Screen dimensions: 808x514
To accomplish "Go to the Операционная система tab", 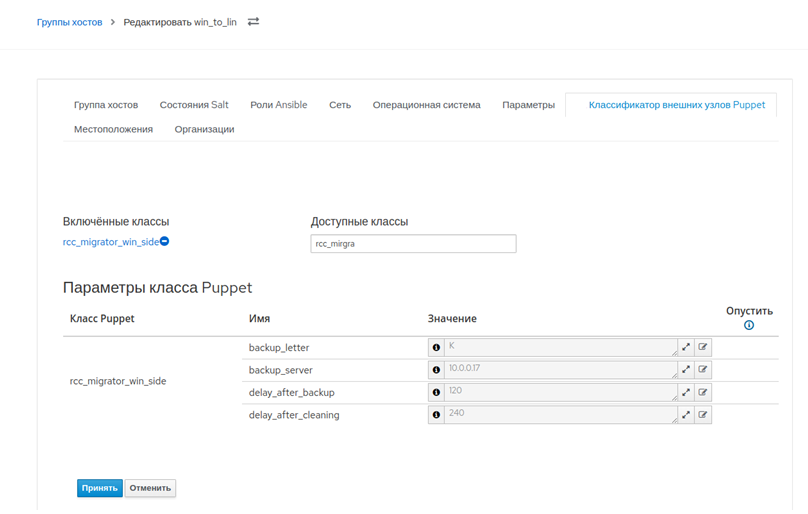I will point(426,105).
